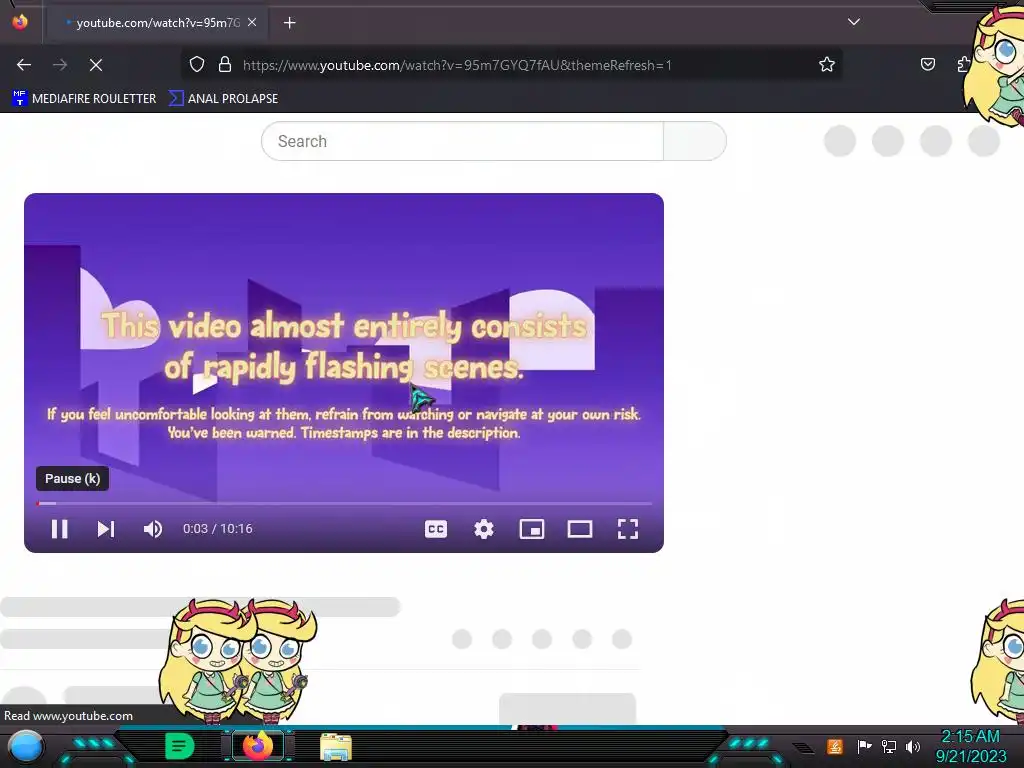Open MEDIAFIRE ROULETTER bookmark
1024x768 pixels.
(84, 99)
